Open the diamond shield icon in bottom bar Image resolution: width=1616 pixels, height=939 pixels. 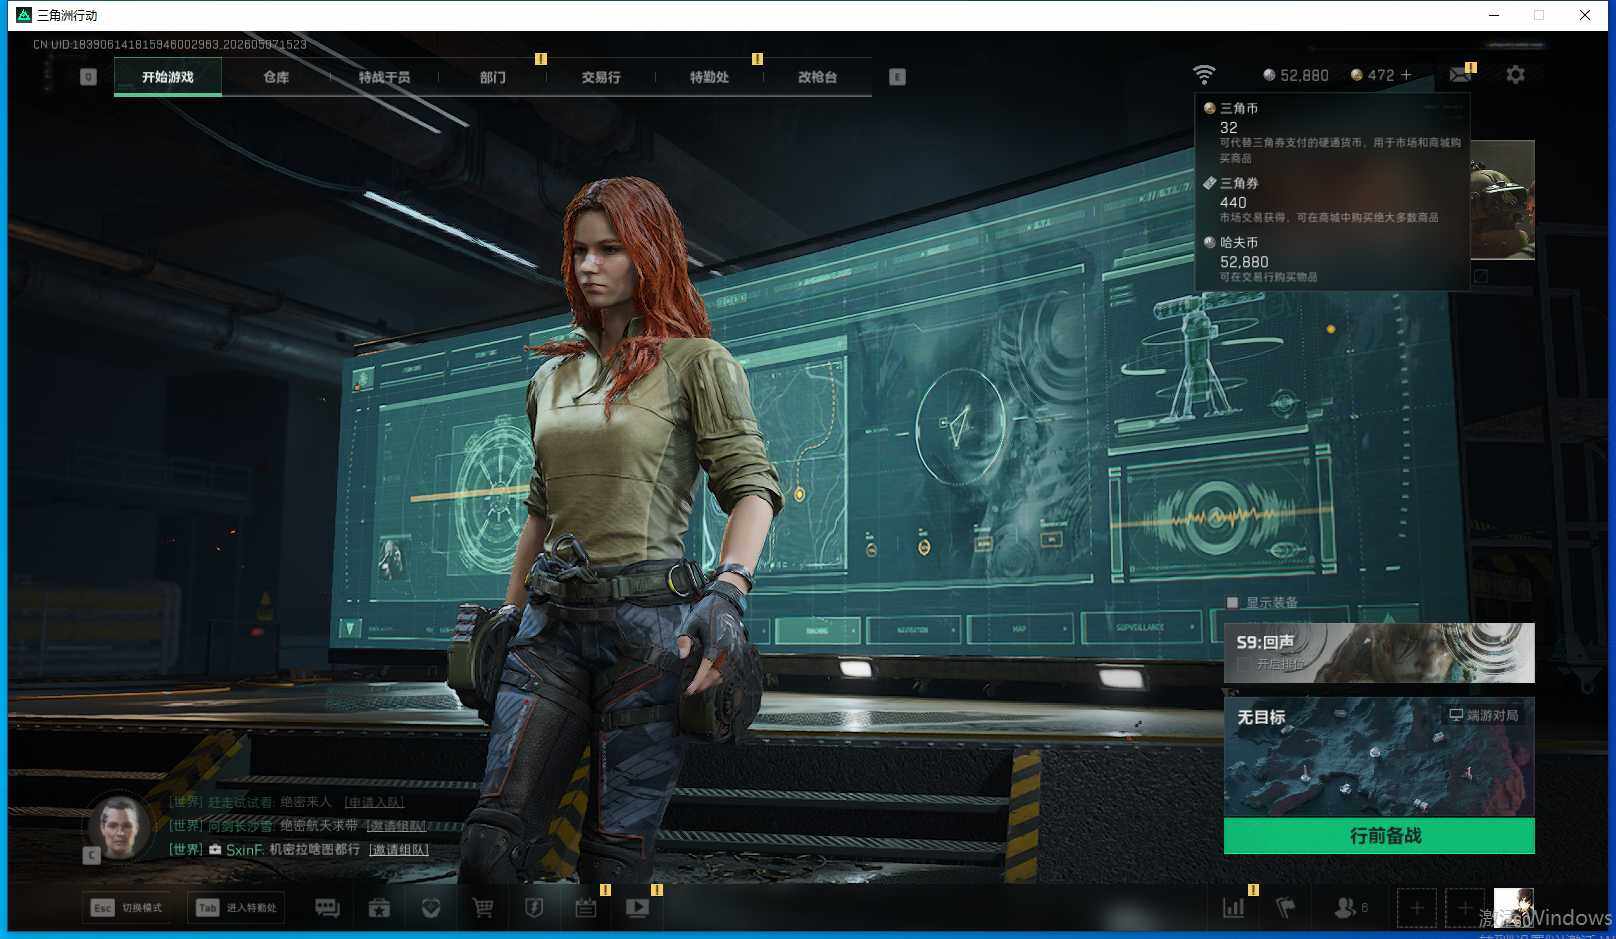click(431, 907)
